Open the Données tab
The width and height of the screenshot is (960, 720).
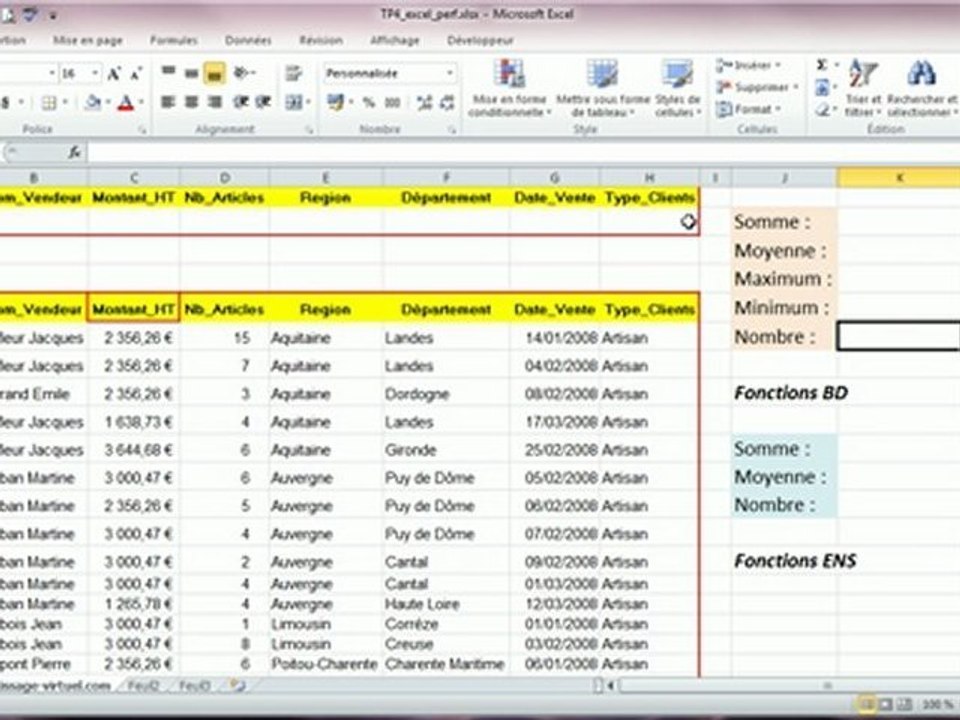coord(248,40)
